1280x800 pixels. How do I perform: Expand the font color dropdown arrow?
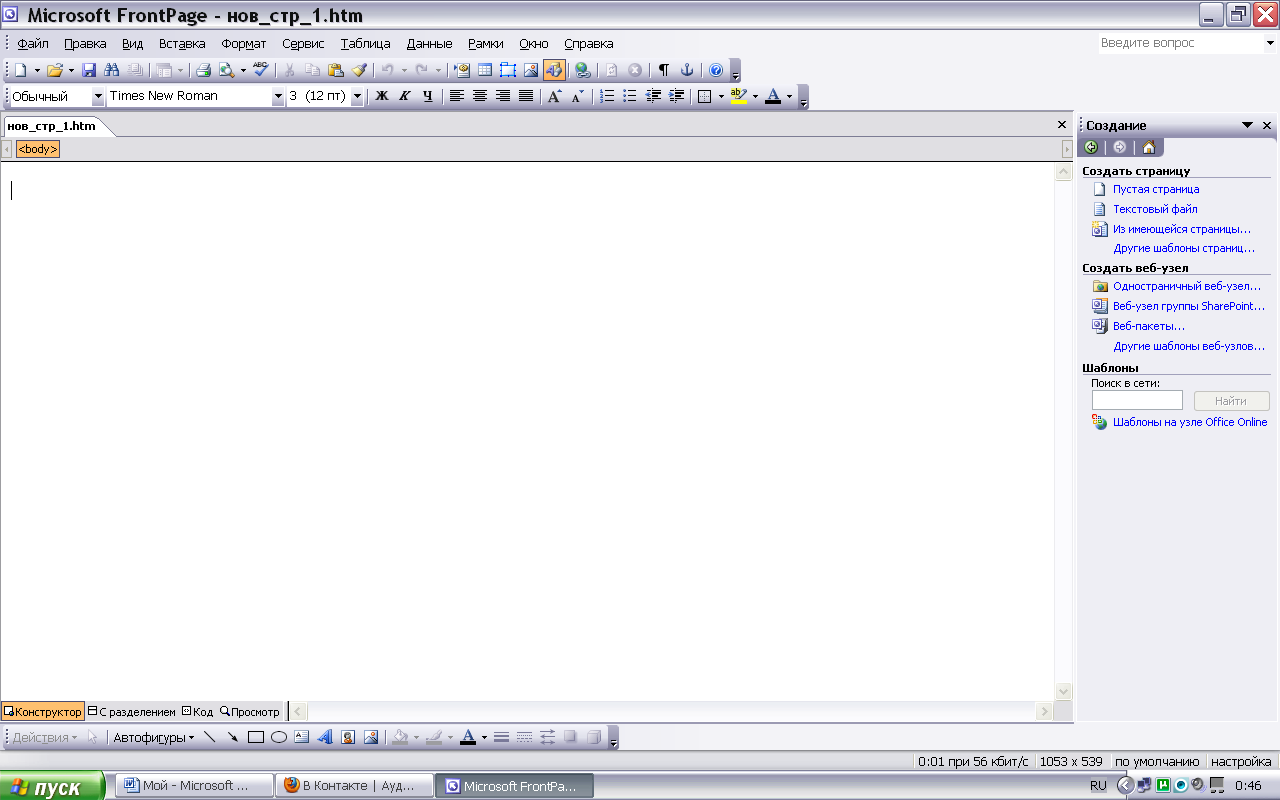[789, 96]
